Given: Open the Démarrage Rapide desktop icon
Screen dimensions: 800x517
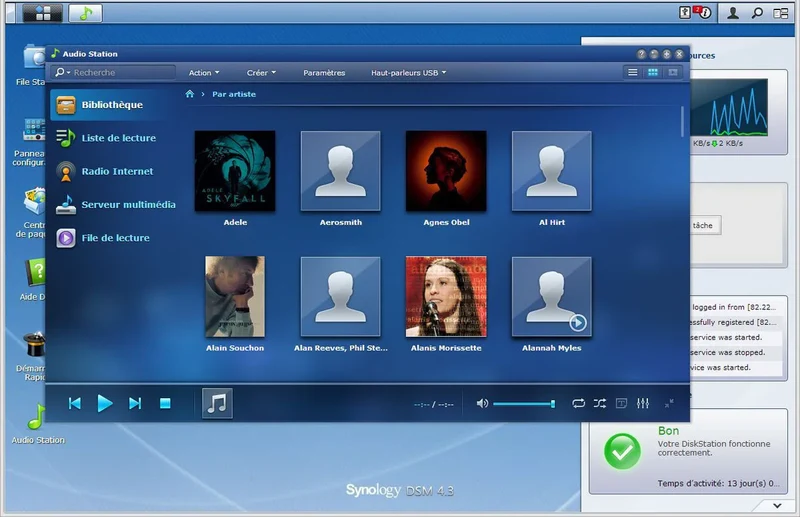Looking at the screenshot, I should 31,356.
